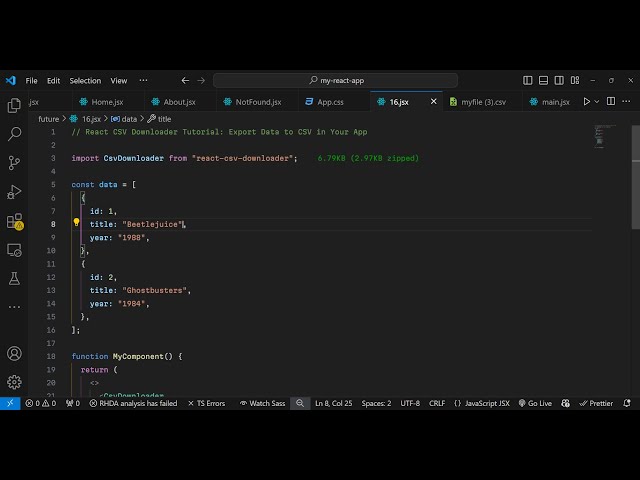The width and height of the screenshot is (640, 480).
Task: Click the lightbulb code action on line 8
Action: [76, 224]
